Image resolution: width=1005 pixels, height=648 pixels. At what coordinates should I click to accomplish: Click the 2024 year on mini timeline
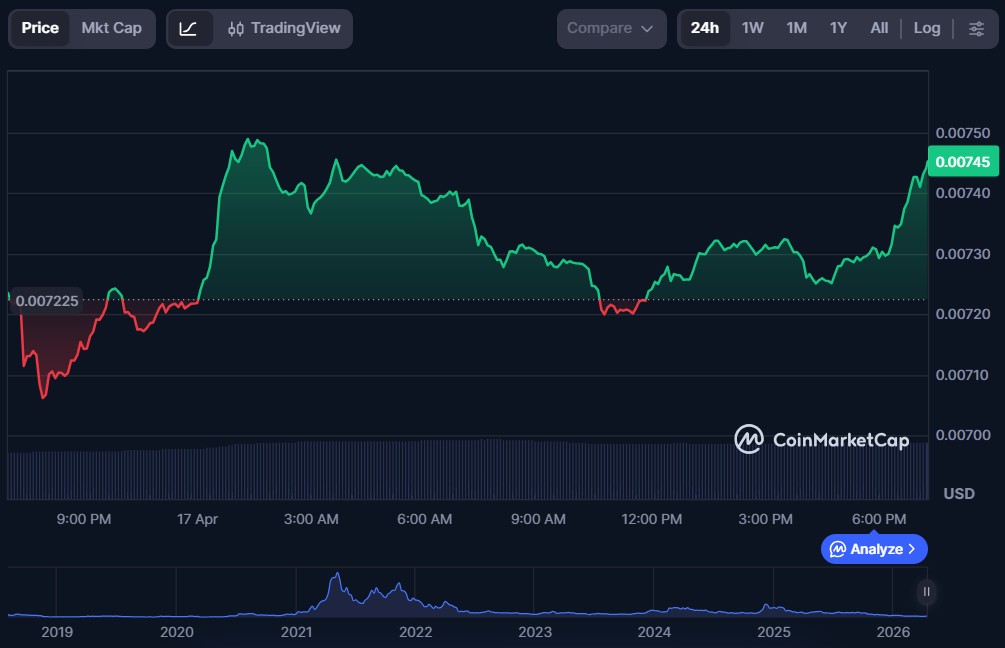point(654,632)
